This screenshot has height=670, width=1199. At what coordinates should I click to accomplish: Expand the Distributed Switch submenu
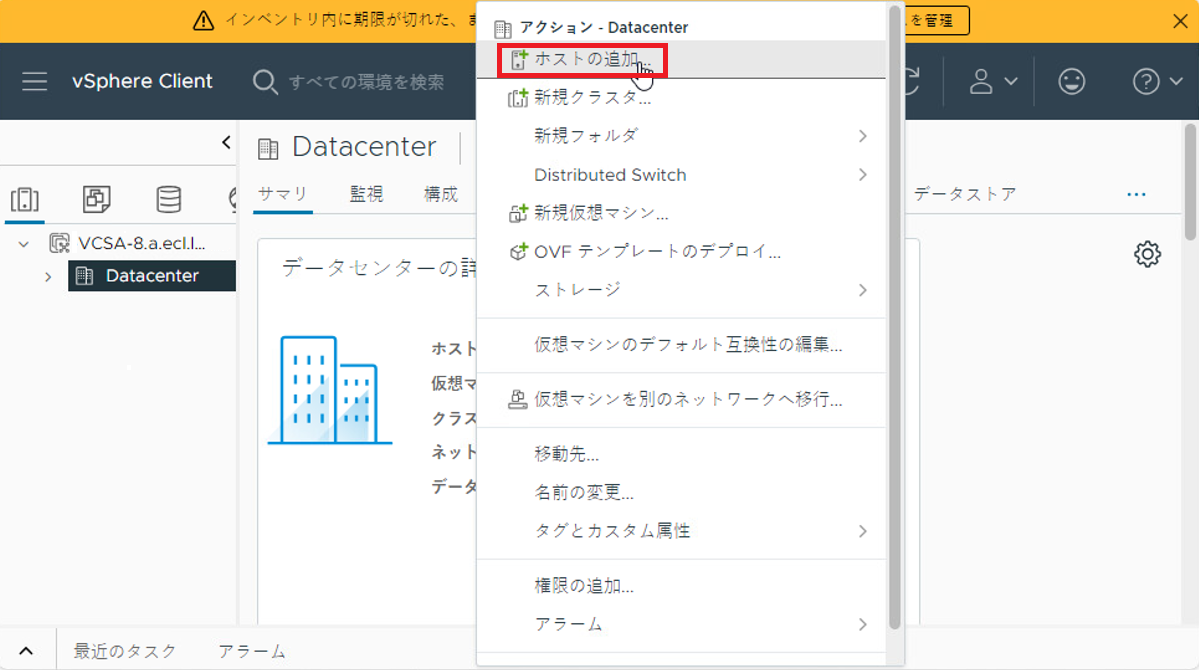click(681, 174)
